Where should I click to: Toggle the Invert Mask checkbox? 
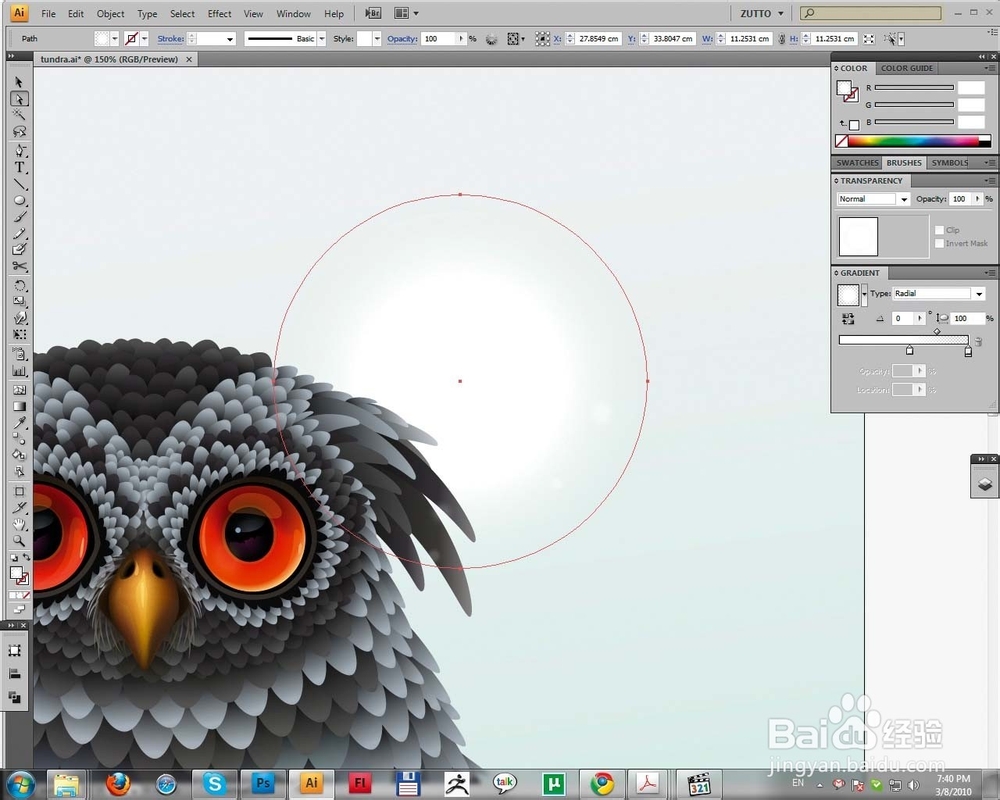click(939, 243)
